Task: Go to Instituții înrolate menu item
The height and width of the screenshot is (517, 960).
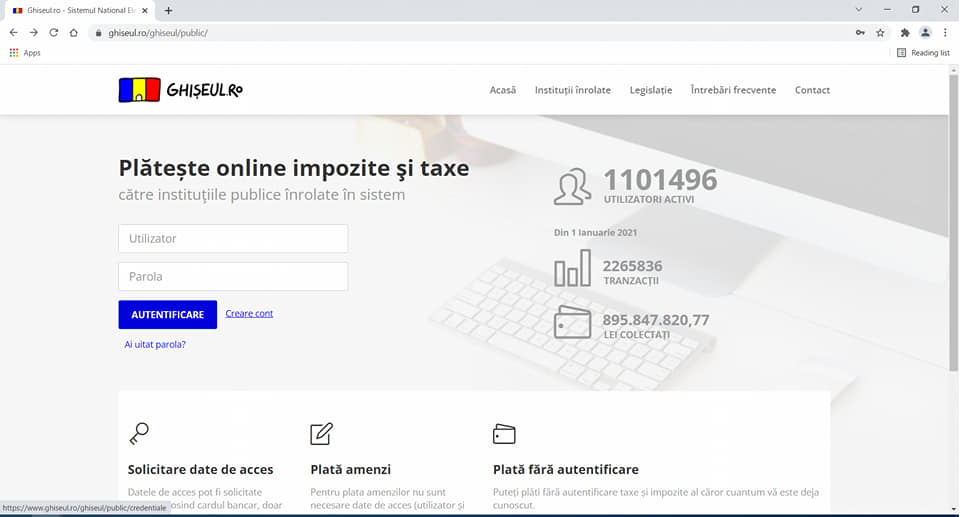Action: (x=572, y=90)
